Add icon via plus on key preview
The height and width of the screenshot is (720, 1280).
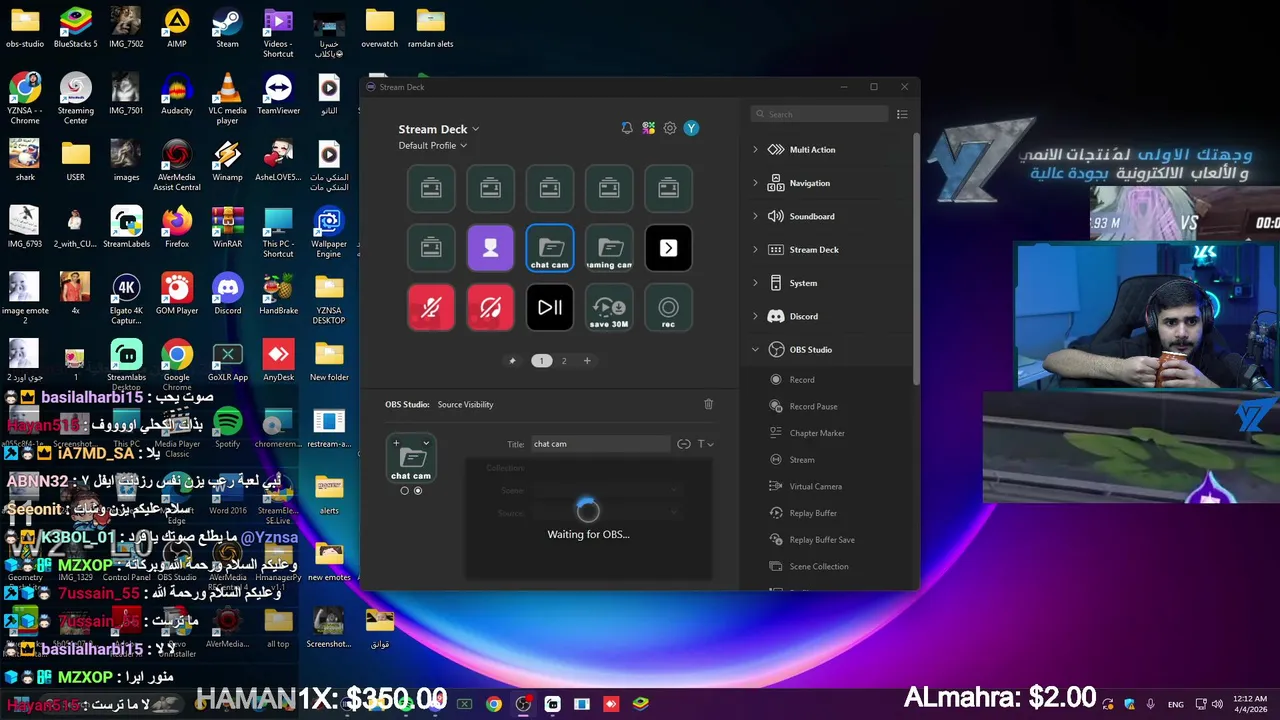[396, 443]
